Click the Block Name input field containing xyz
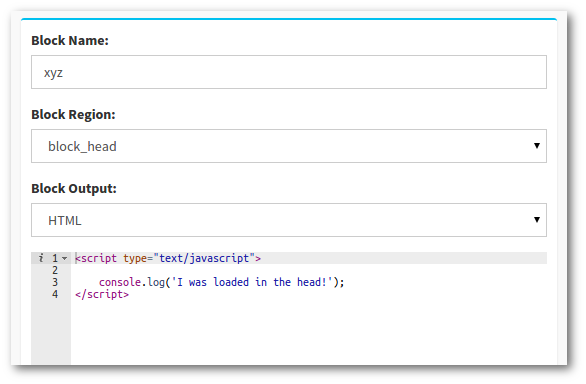The image size is (586, 384). tap(289, 72)
